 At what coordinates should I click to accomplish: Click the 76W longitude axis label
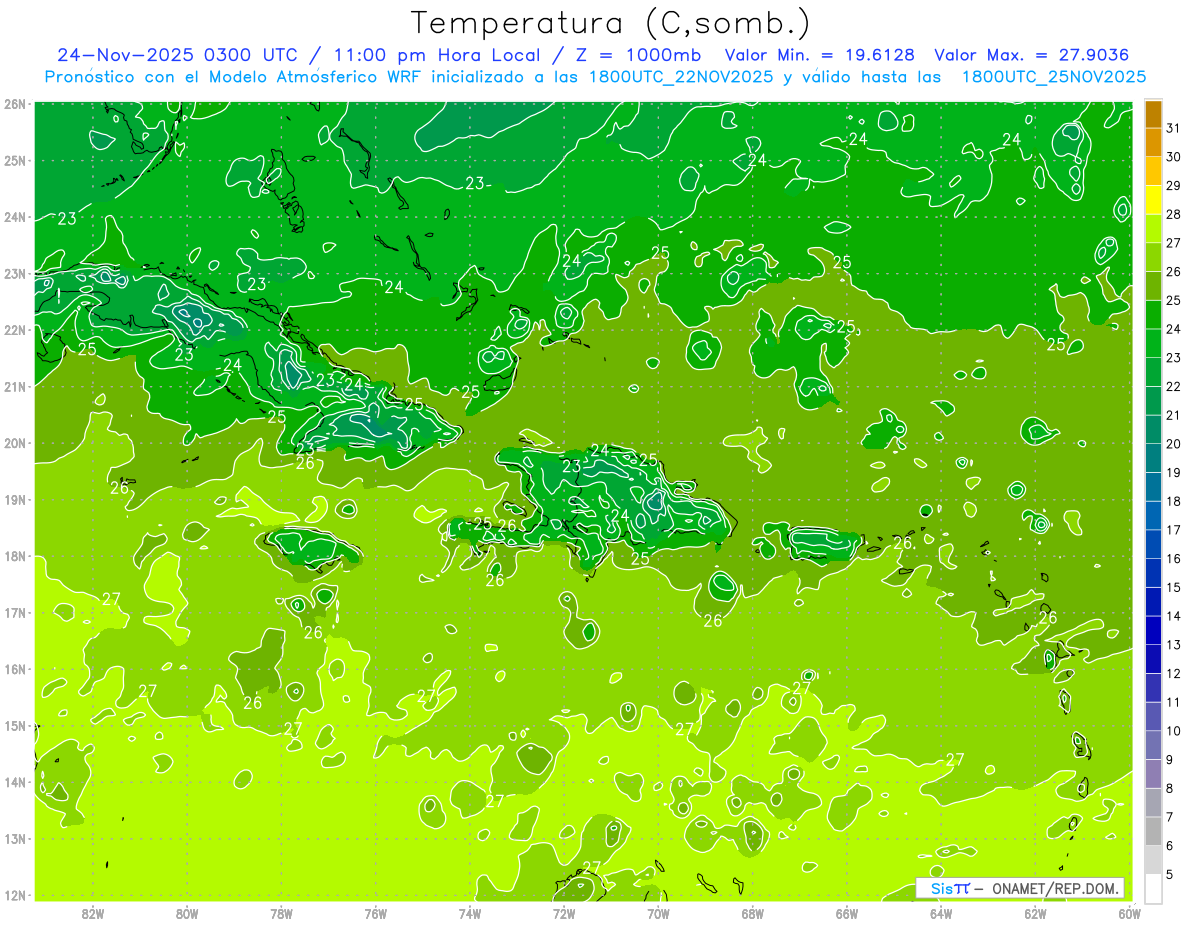point(376,913)
